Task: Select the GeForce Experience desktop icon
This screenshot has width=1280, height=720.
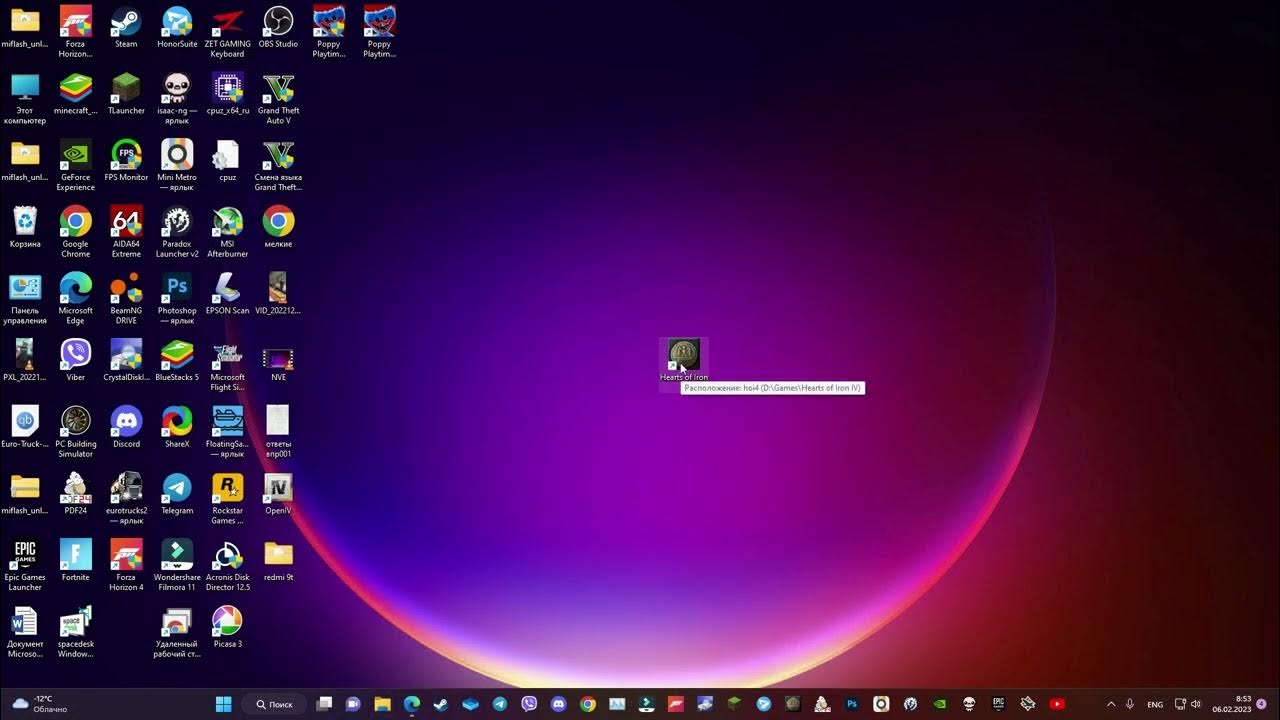Action: (75, 165)
